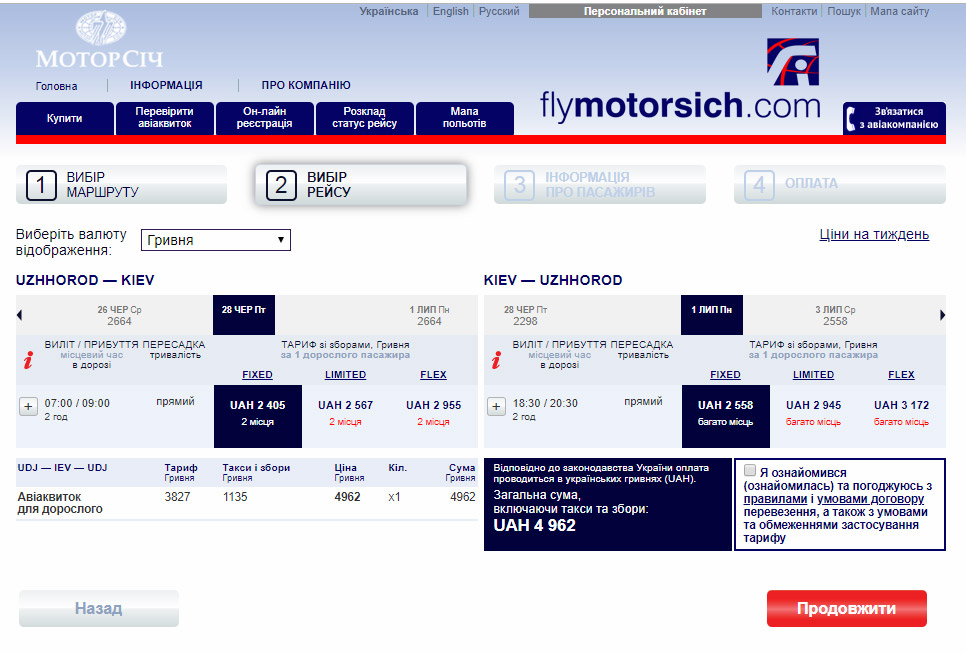Choose the UAH 2 405 fixed fare
The image size is (966, 653).
[258, 416]
